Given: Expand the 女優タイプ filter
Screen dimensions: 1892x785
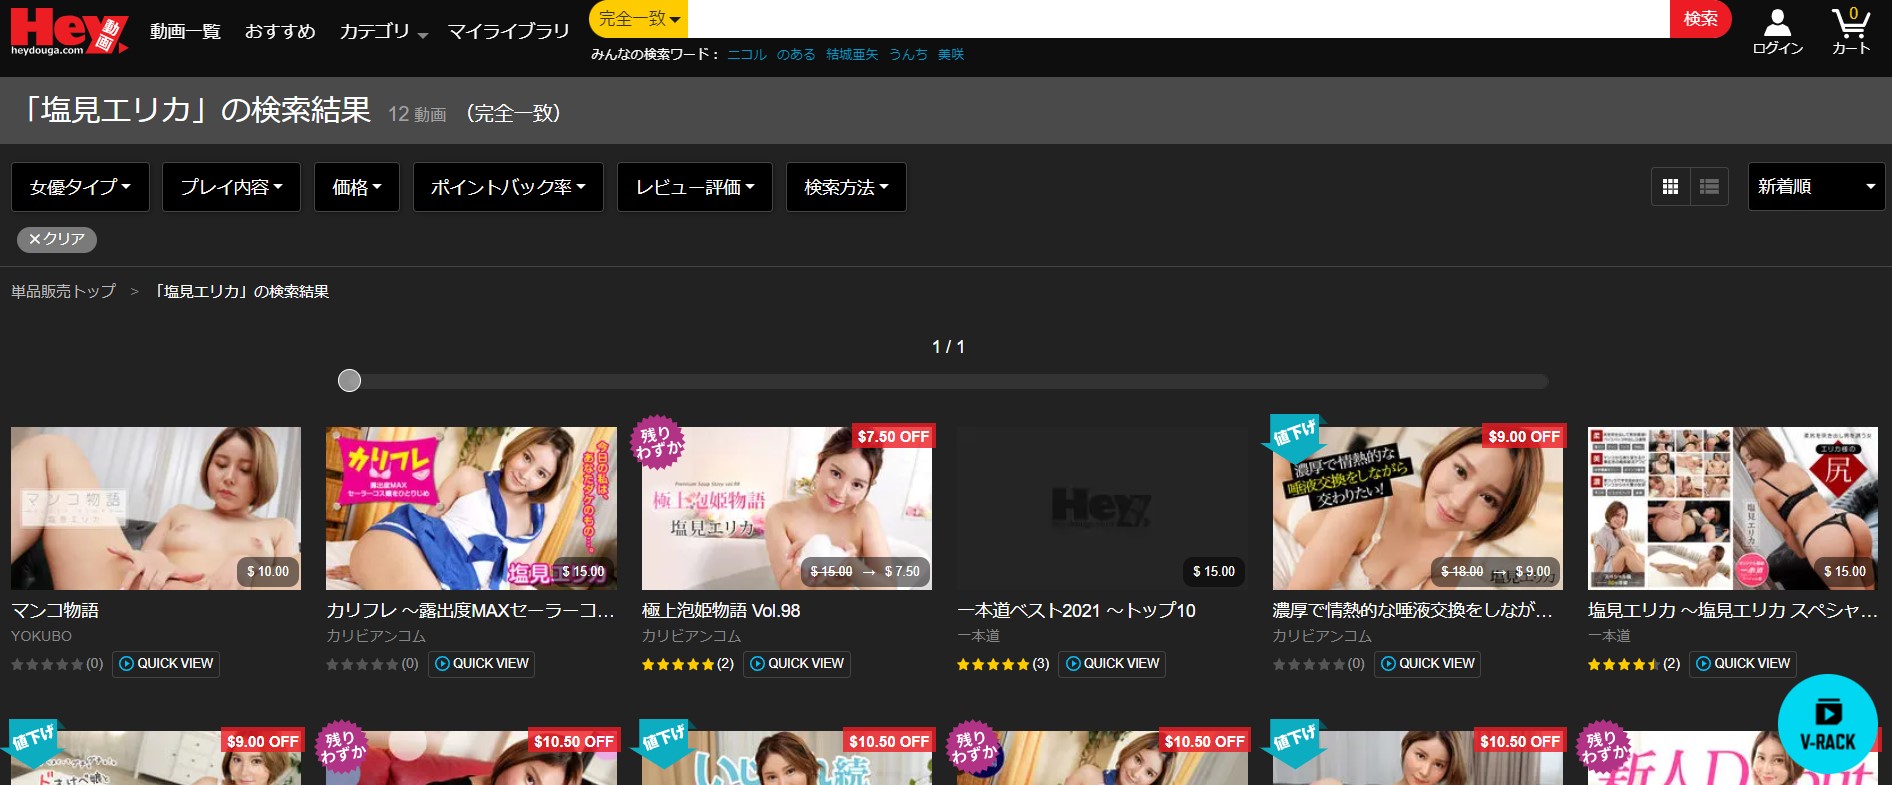Looking at the screenshot, I should point(80,187).
